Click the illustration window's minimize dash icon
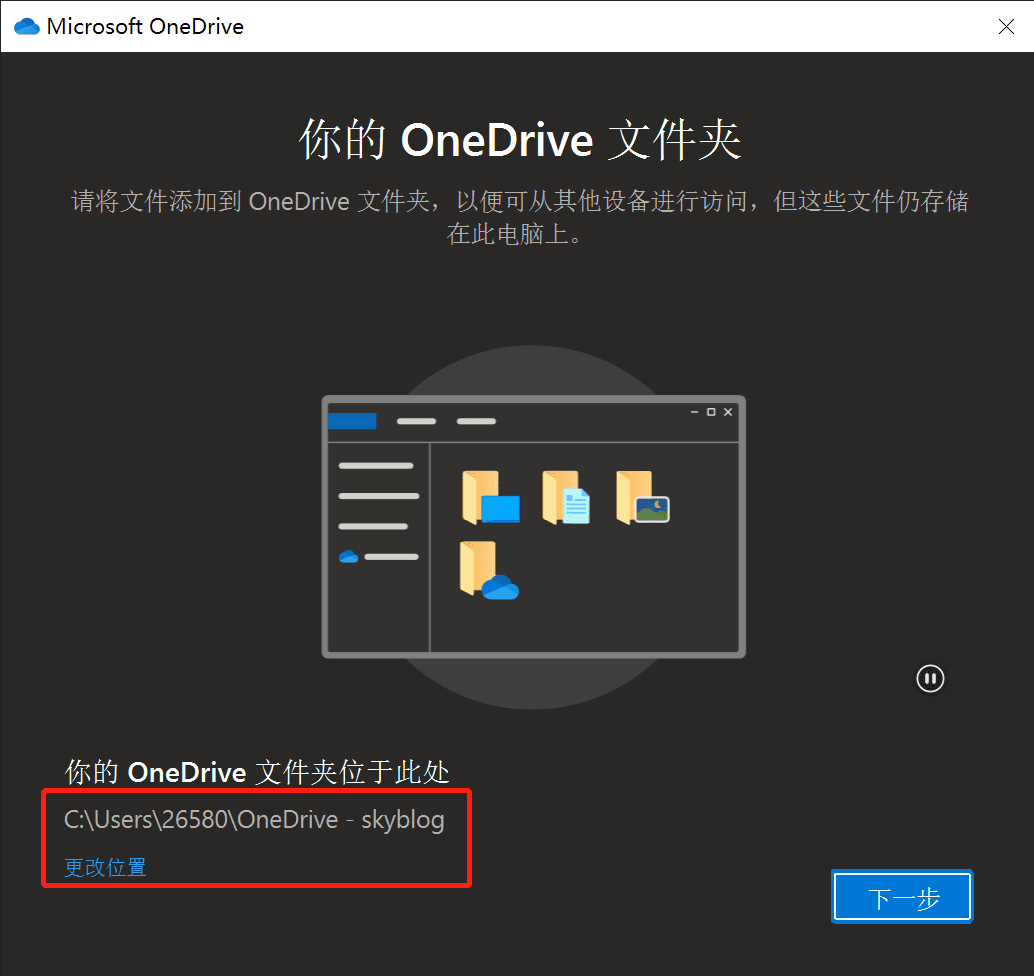The width and height of the screenshot is (1034, 976). point(694,412)
